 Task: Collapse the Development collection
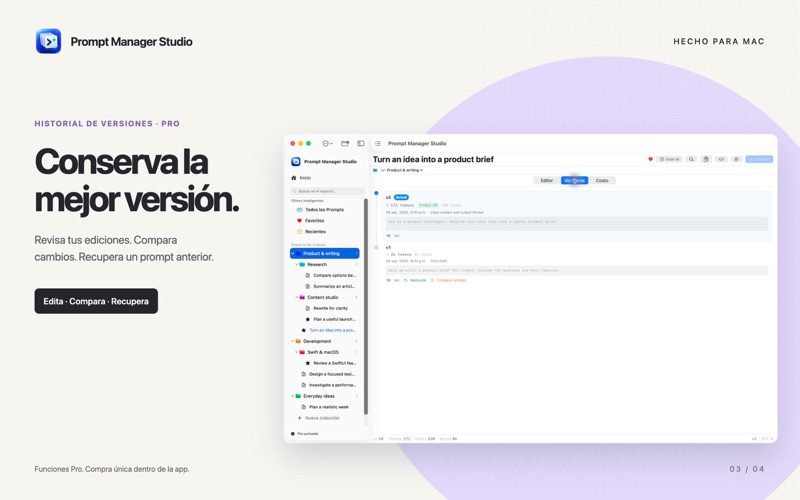pyautogui.click(x=293, y=341)
